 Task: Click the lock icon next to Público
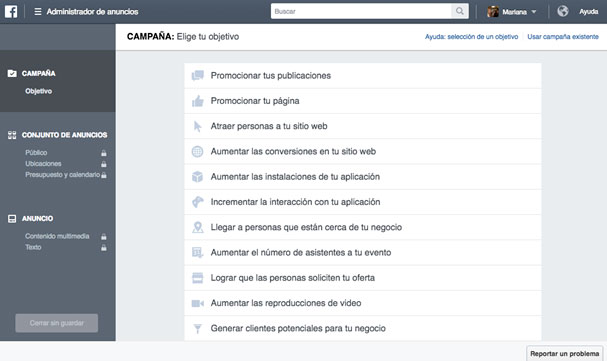click(104, 153)
